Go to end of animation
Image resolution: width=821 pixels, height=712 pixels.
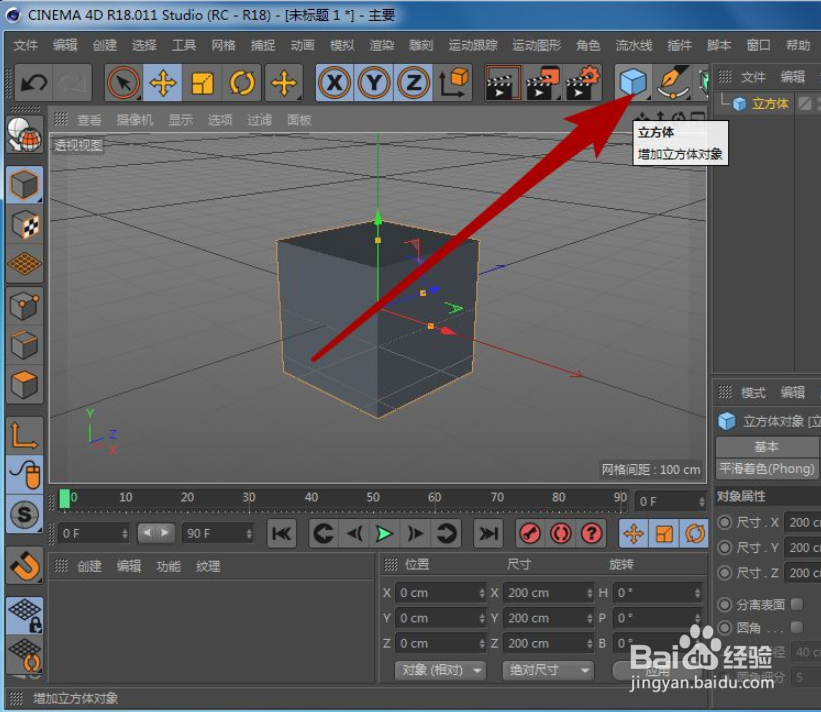(x=489, y=534)
